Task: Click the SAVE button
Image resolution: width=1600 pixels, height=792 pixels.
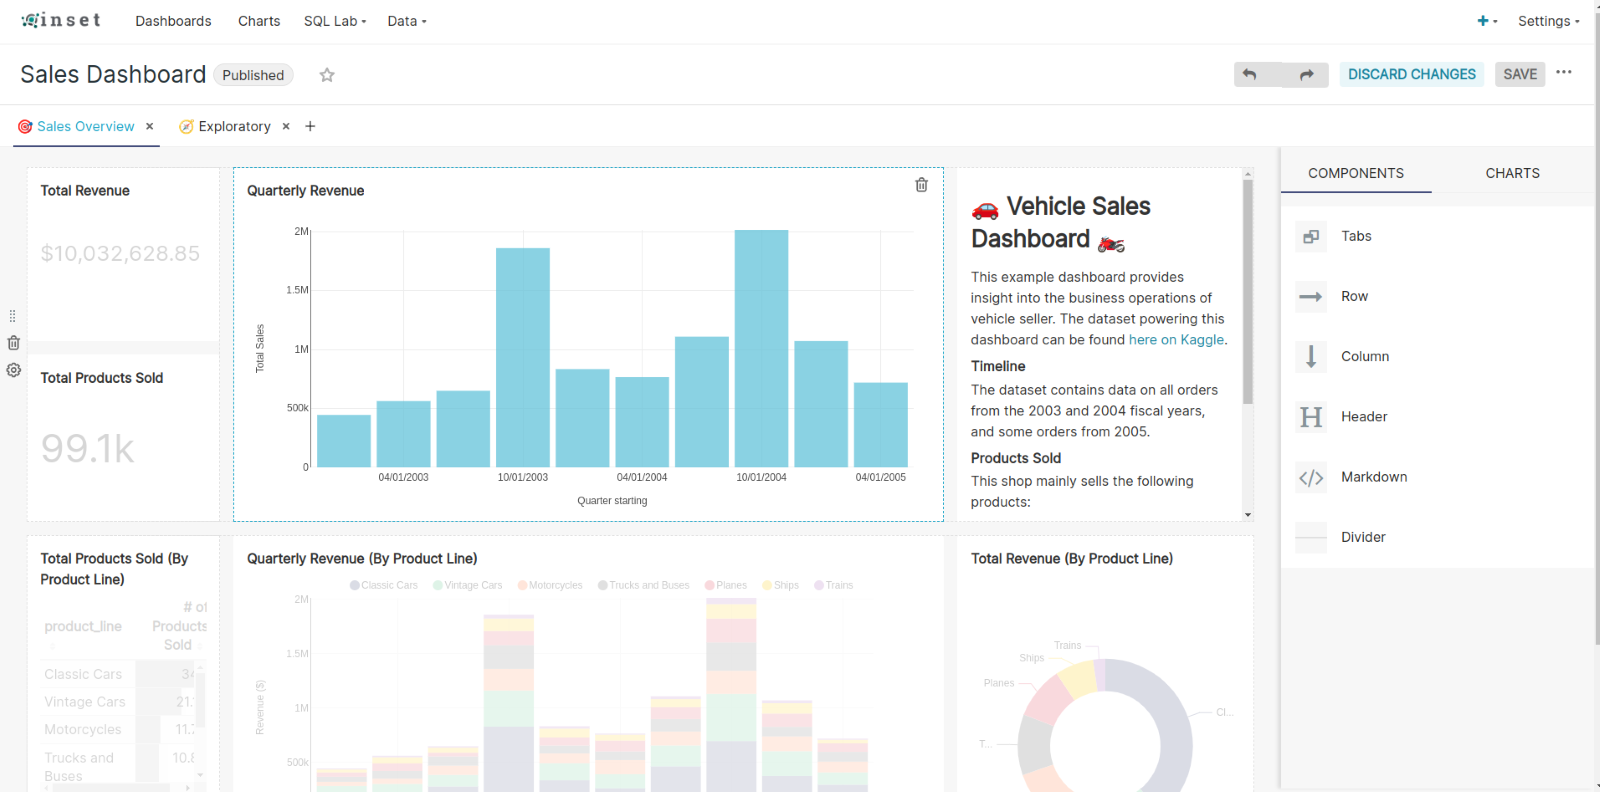Action: 1520,74
